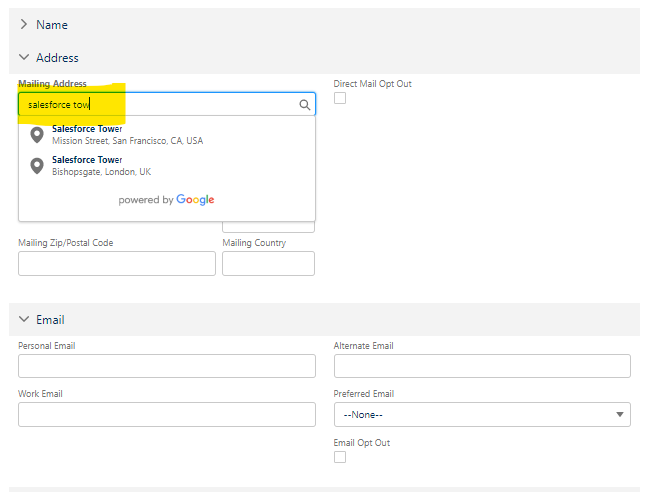Image resolution: width=652 pixels, height=492 pixels.
Task: Click the search magnifier icon in Mailing Address
Action: tap(305, 104)
